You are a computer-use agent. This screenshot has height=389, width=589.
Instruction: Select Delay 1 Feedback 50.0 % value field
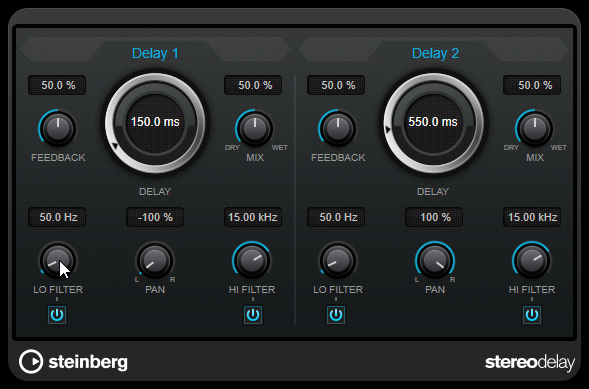pos(57,85)
